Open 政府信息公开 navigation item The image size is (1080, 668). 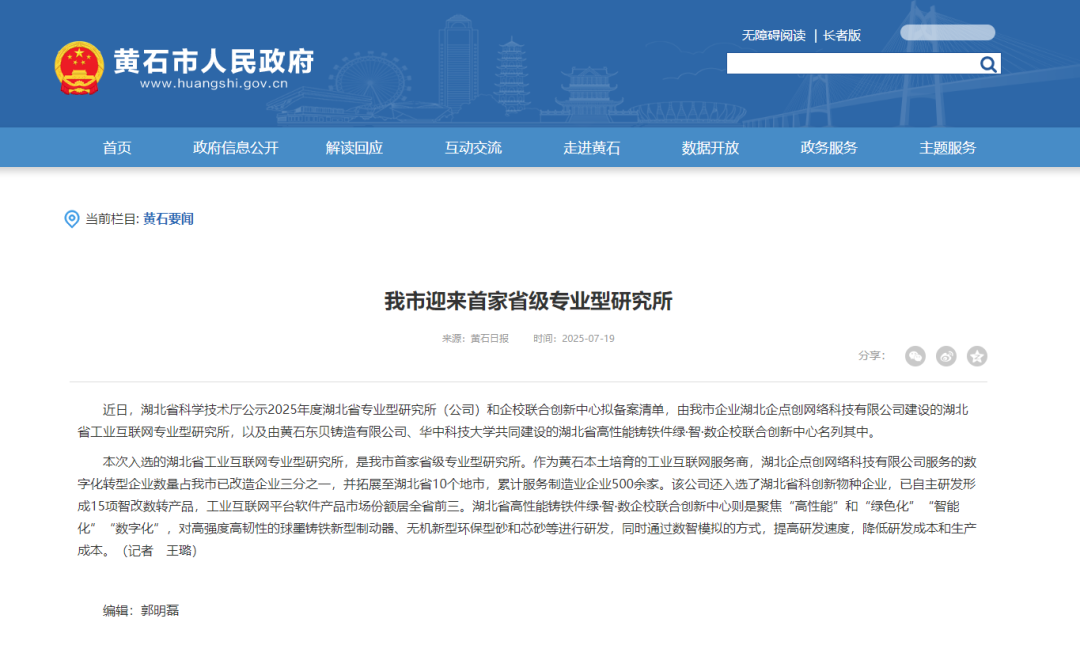(236, 148)
